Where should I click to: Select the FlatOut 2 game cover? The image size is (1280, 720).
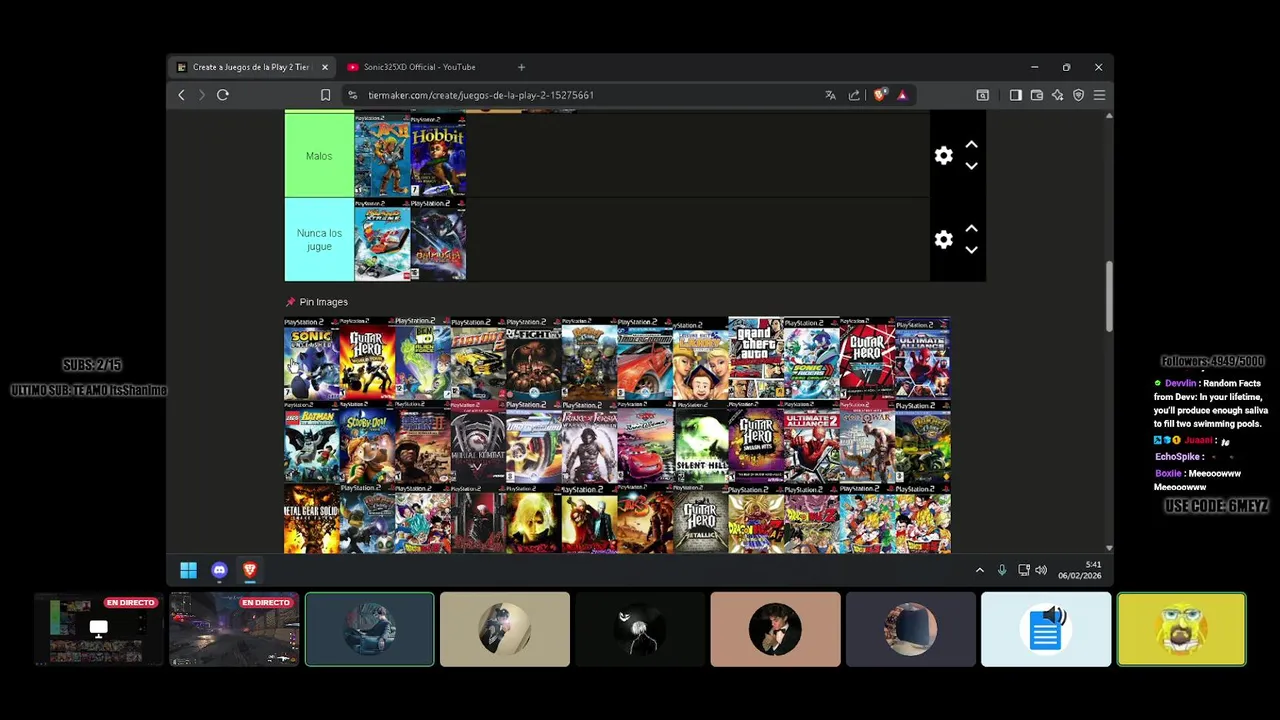click(x=478, y=358)
